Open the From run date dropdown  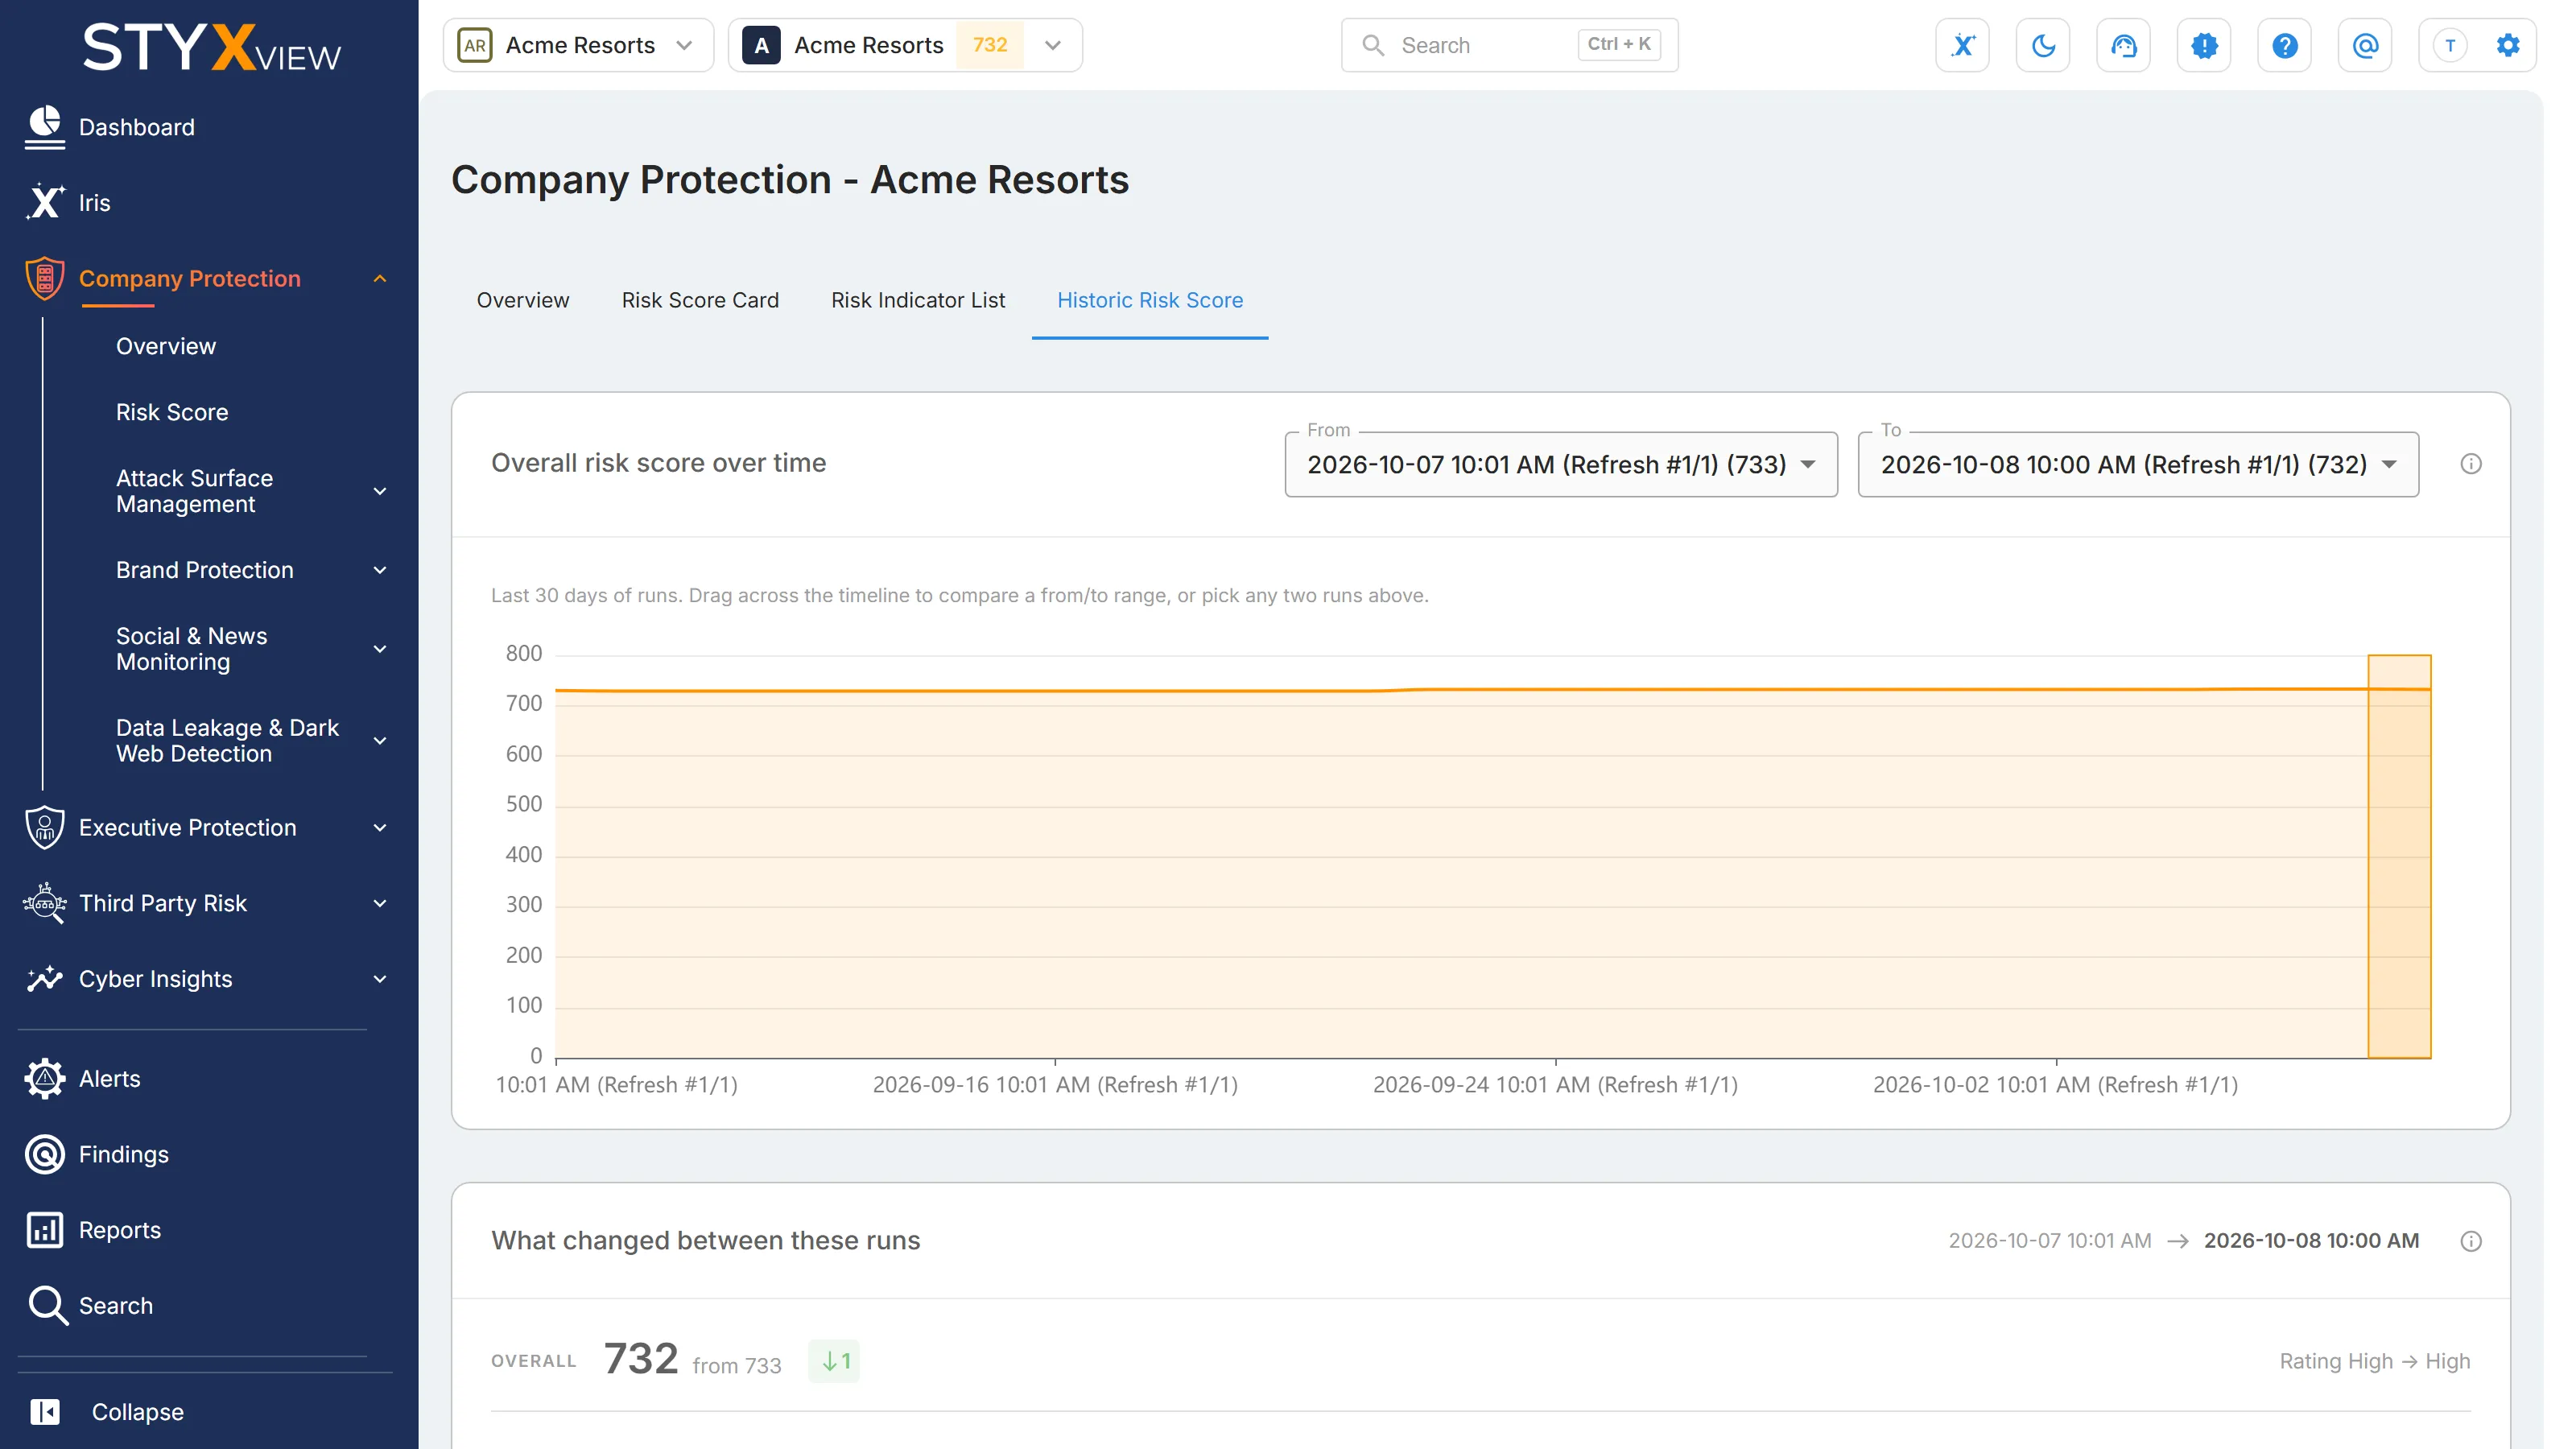1561,464
